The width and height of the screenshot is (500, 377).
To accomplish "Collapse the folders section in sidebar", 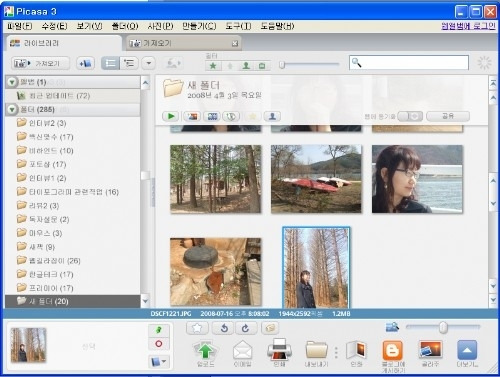I will pos(12,109).
